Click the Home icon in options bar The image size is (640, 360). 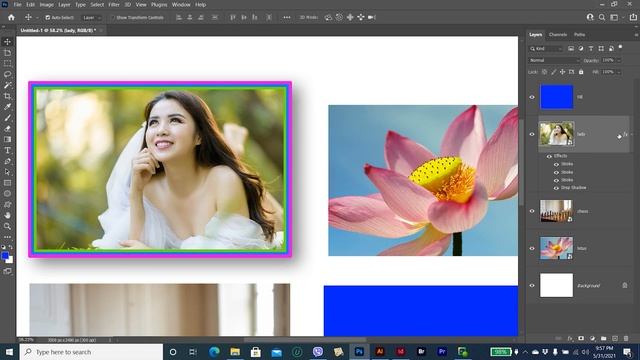[x=11, y=18]
